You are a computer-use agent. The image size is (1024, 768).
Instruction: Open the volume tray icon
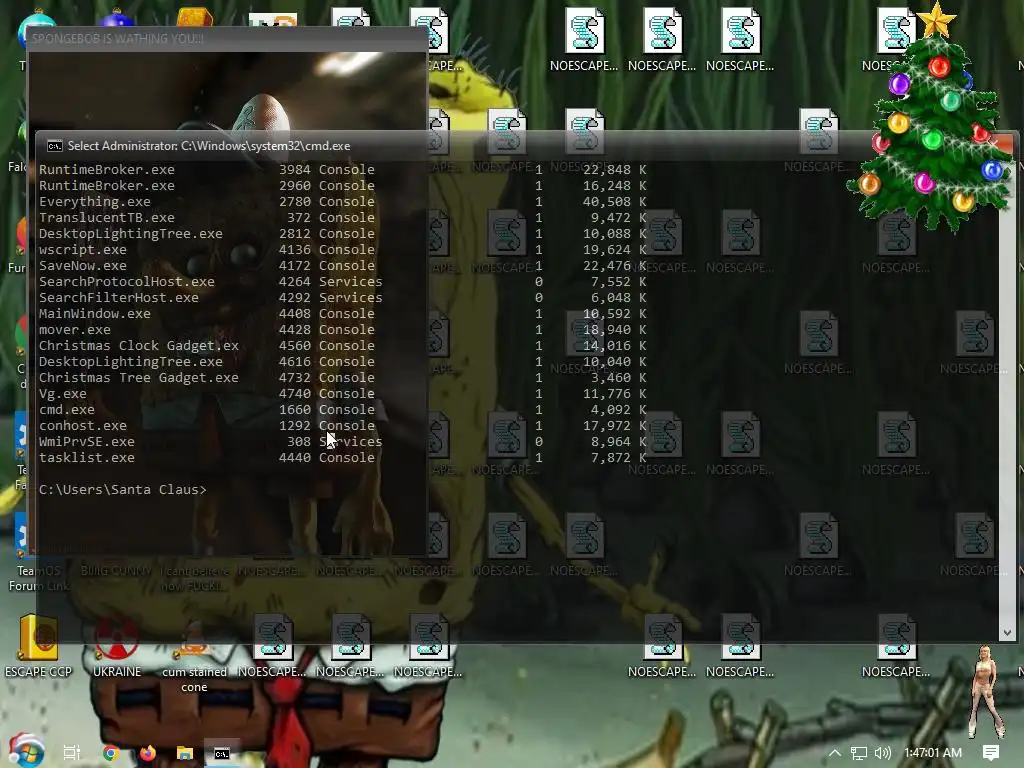(x=883, y=753)
